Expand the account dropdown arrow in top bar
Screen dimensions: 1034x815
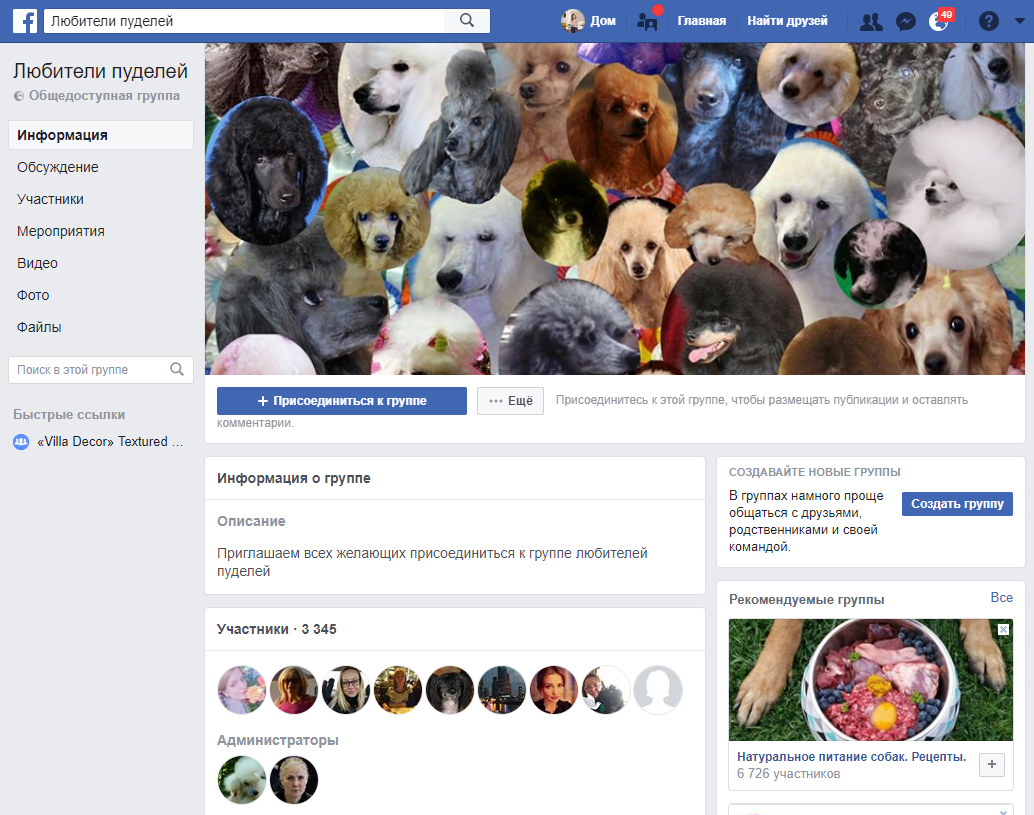[1019, 21]
